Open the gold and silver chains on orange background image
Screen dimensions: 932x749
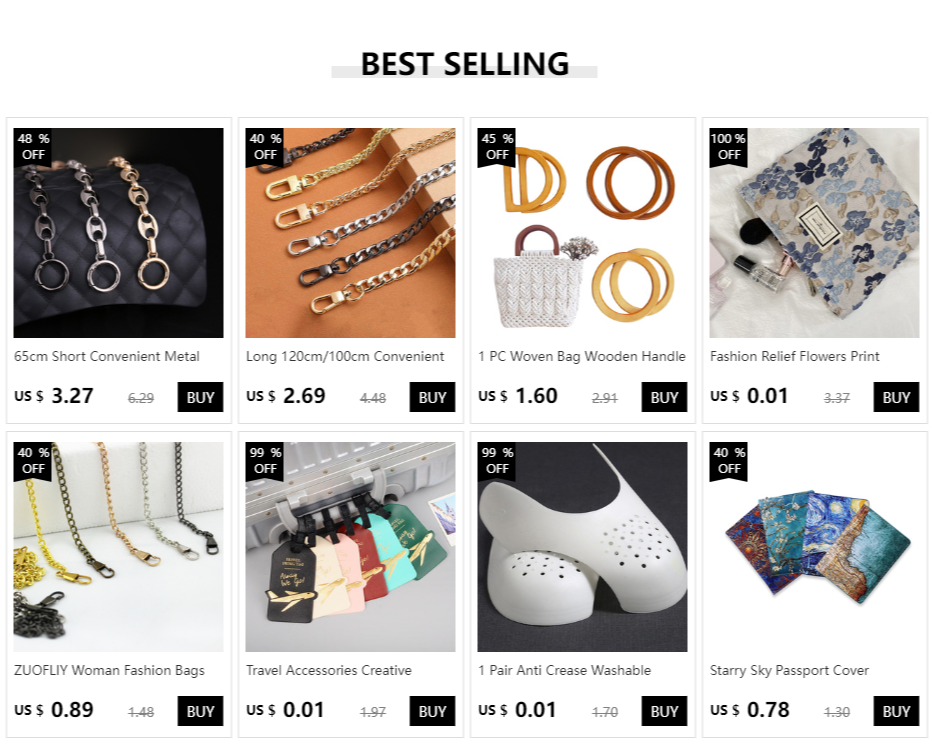point(350,233)
